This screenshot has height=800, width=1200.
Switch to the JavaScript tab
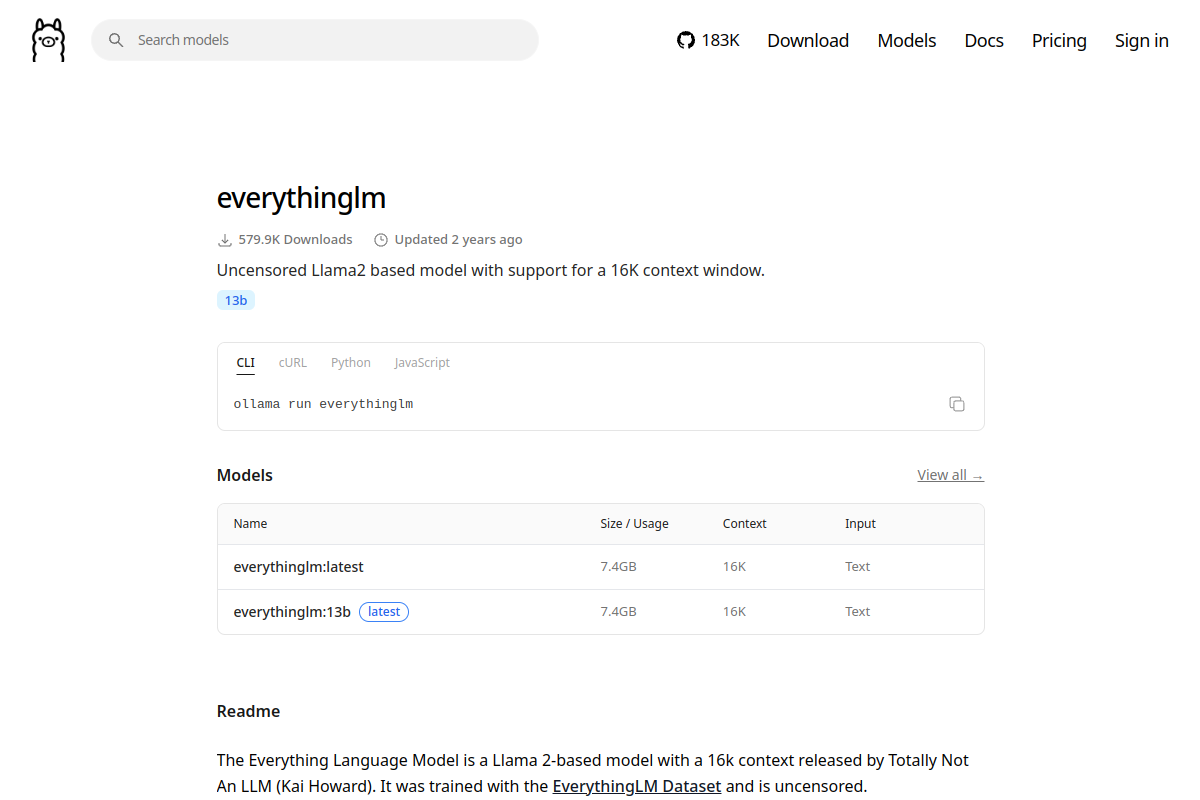tap(422, 363)
